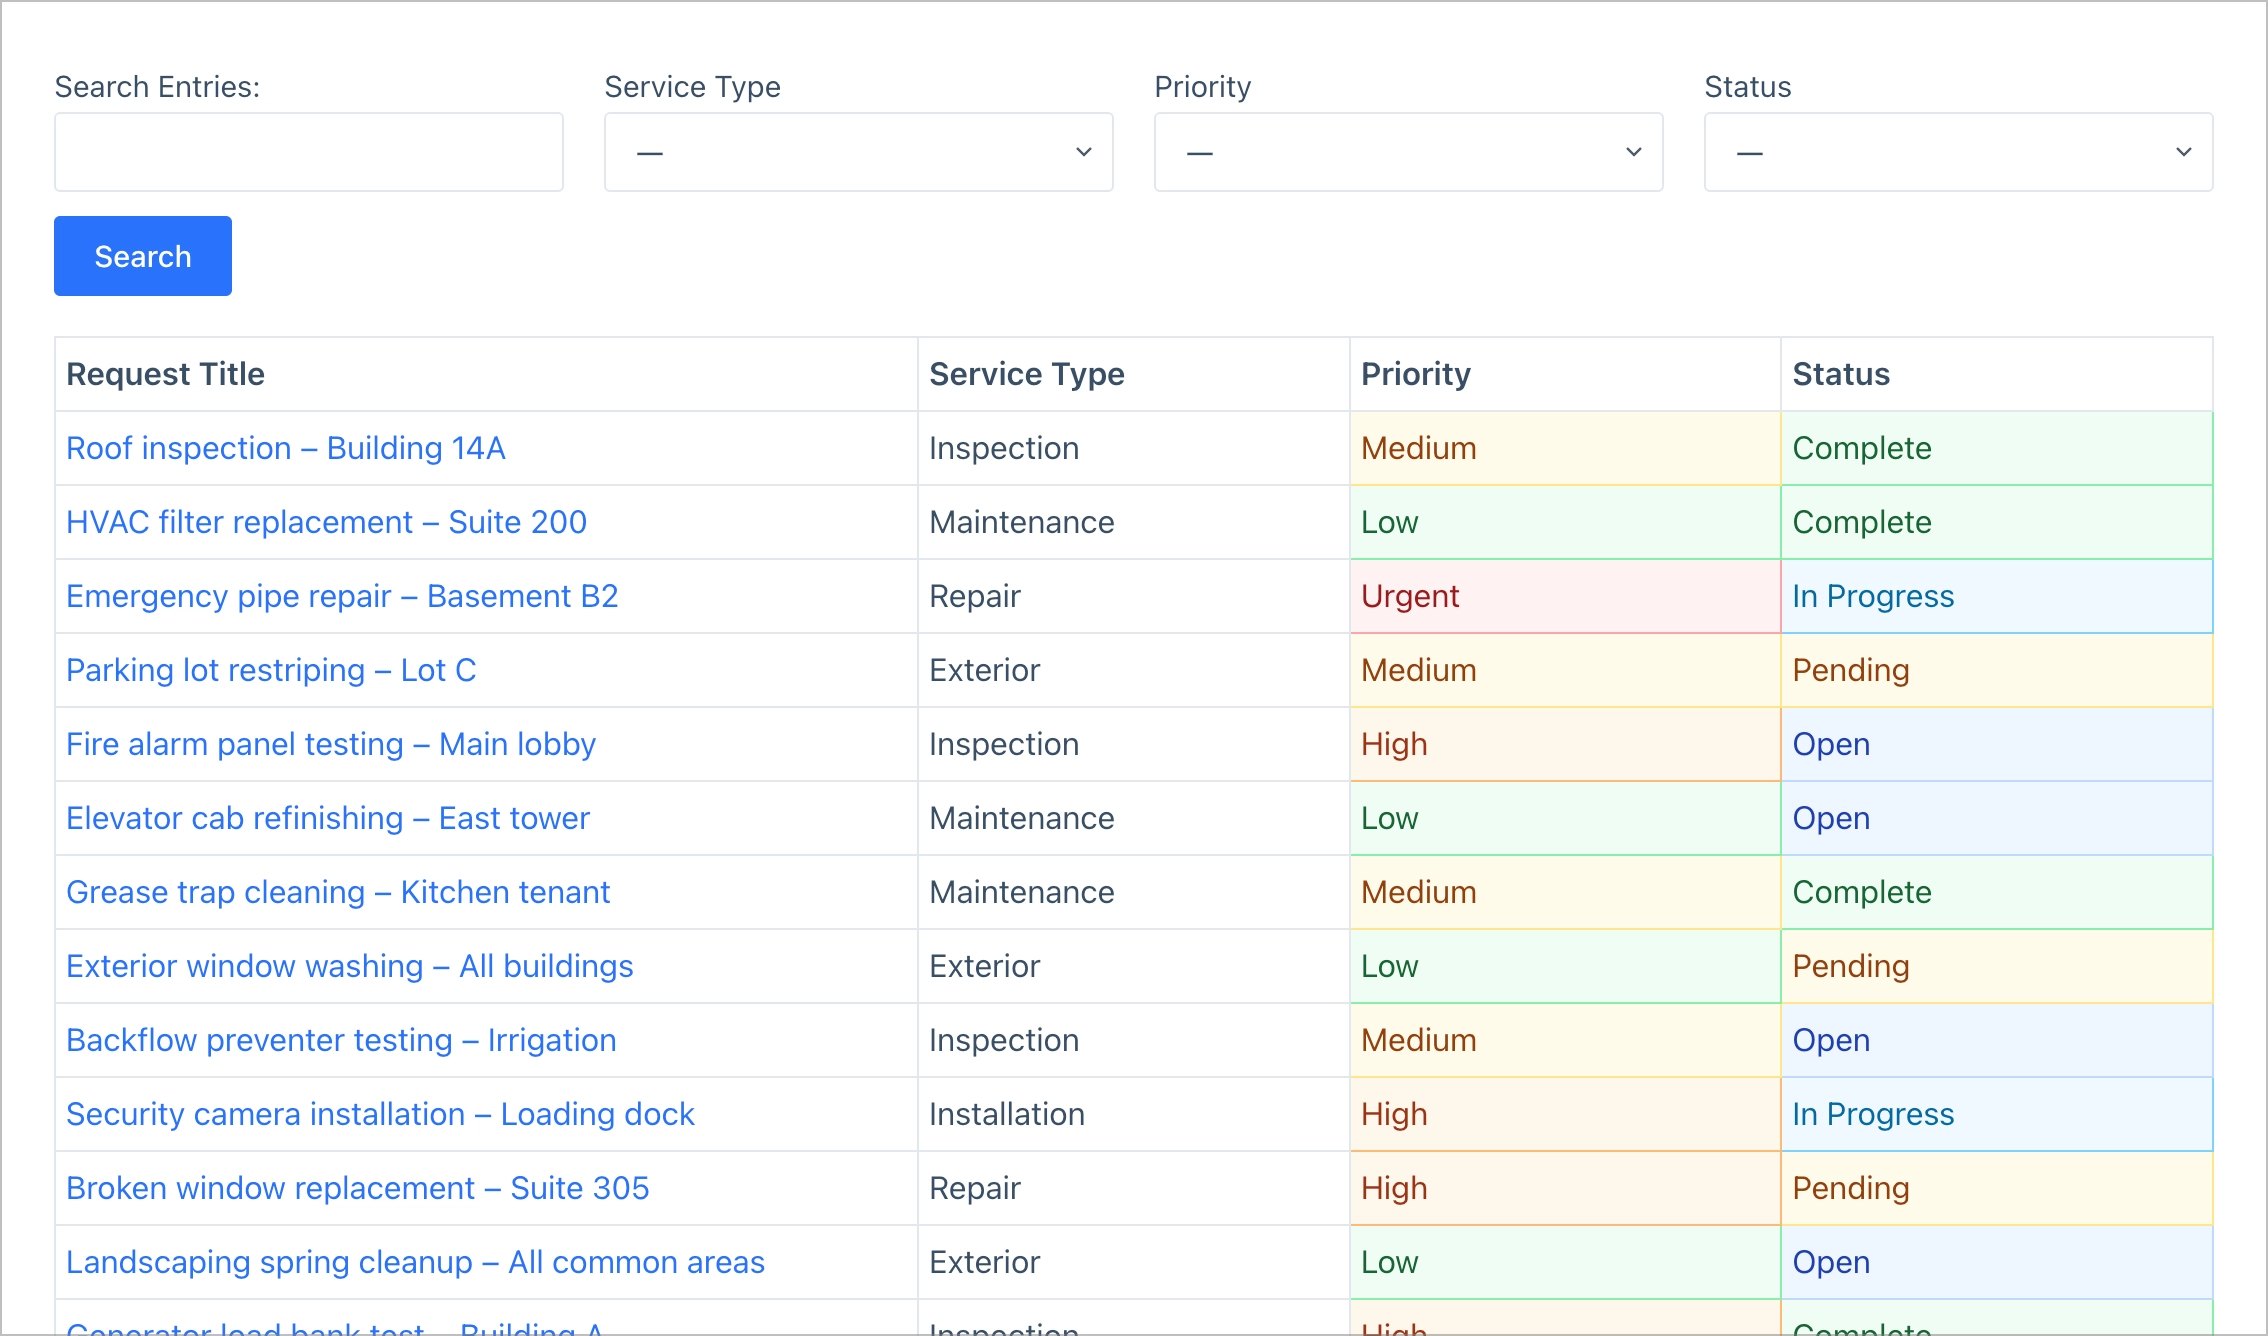The height and width of the screenshot is (1336, 2268).
Task: Open Landscaping spring cleanup – All common areas
Action: [415, 1262]
